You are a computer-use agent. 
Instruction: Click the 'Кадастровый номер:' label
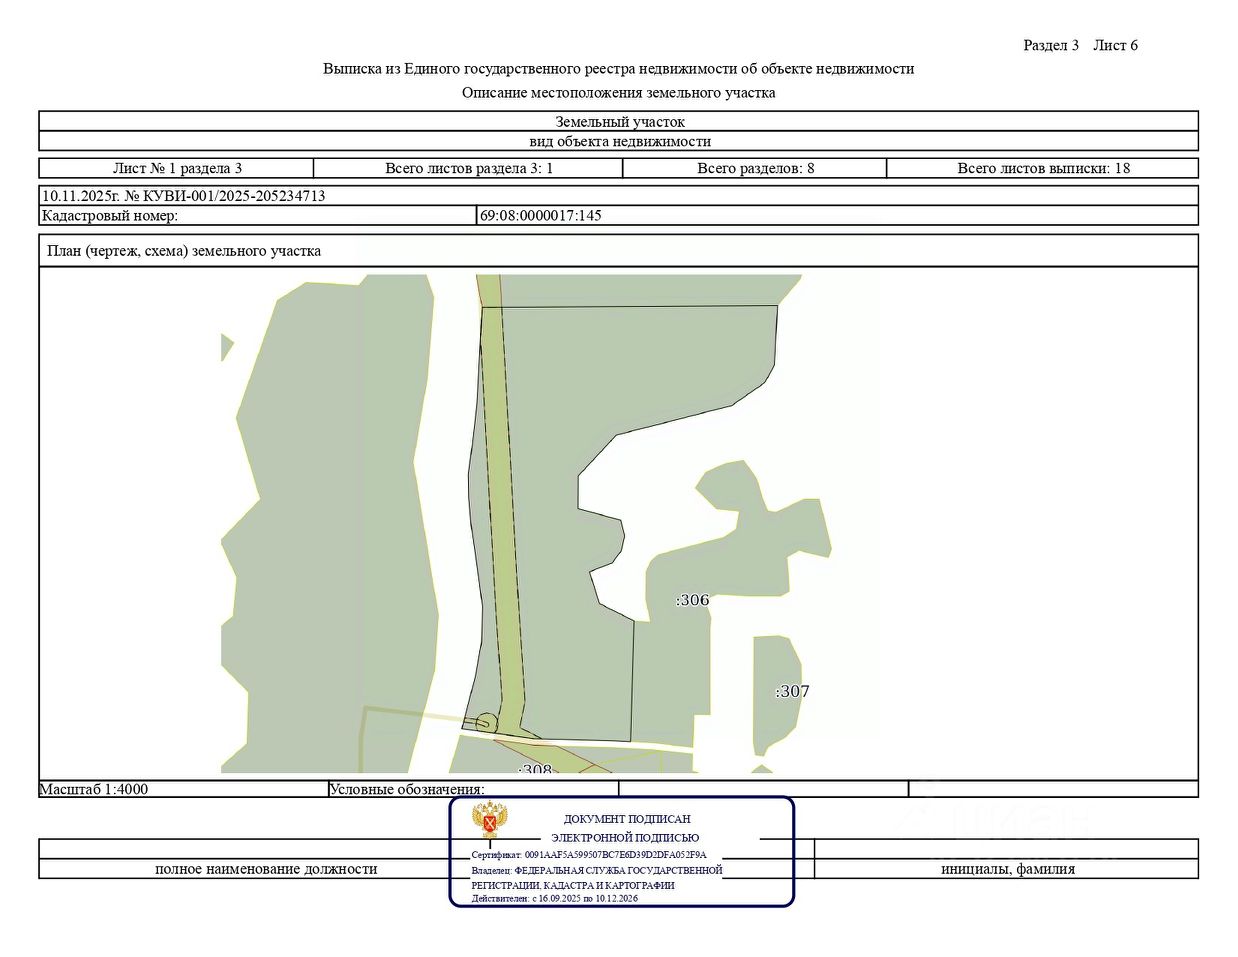110,215
